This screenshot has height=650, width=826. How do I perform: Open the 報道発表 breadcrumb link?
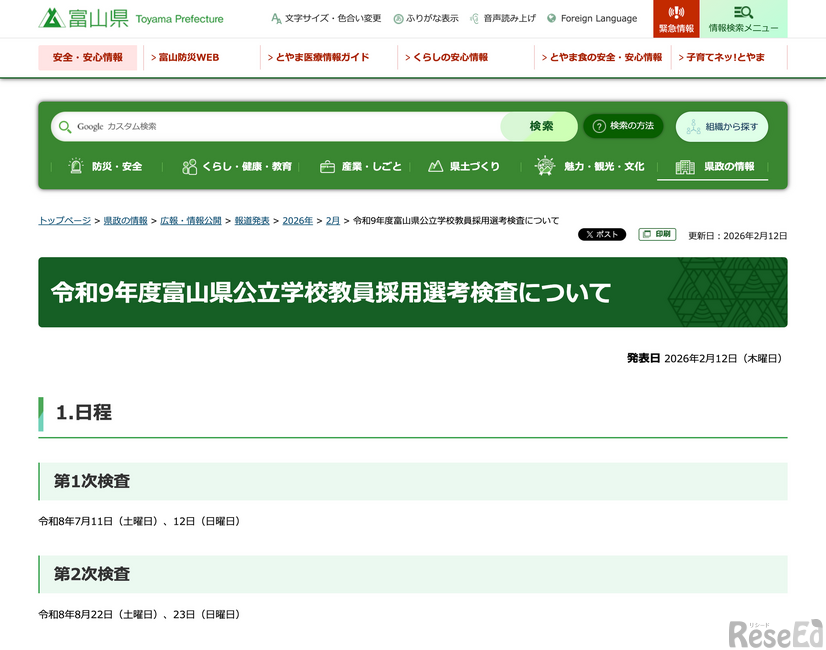click(252, 220)
